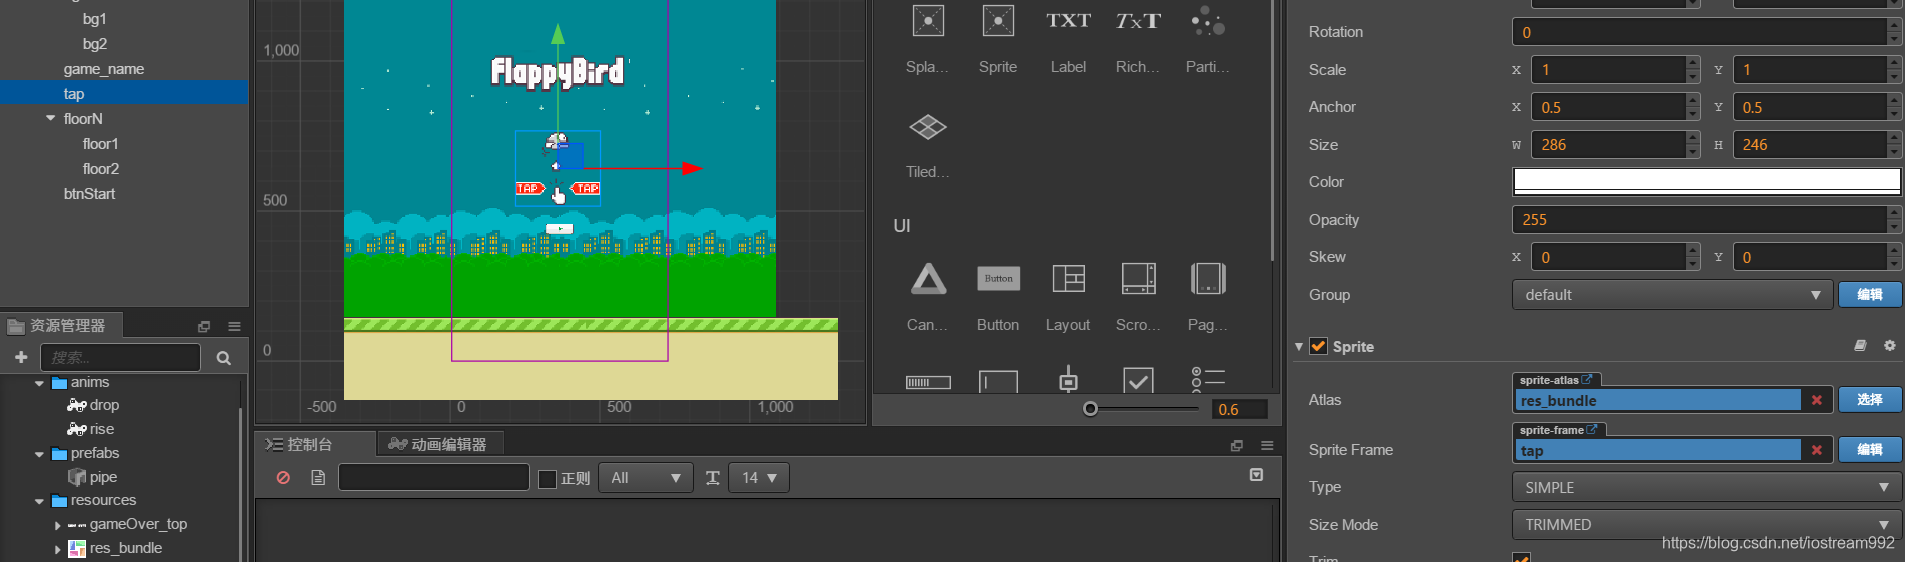
Task: Select the drop animation clip asset
Action: coord(104,405)
